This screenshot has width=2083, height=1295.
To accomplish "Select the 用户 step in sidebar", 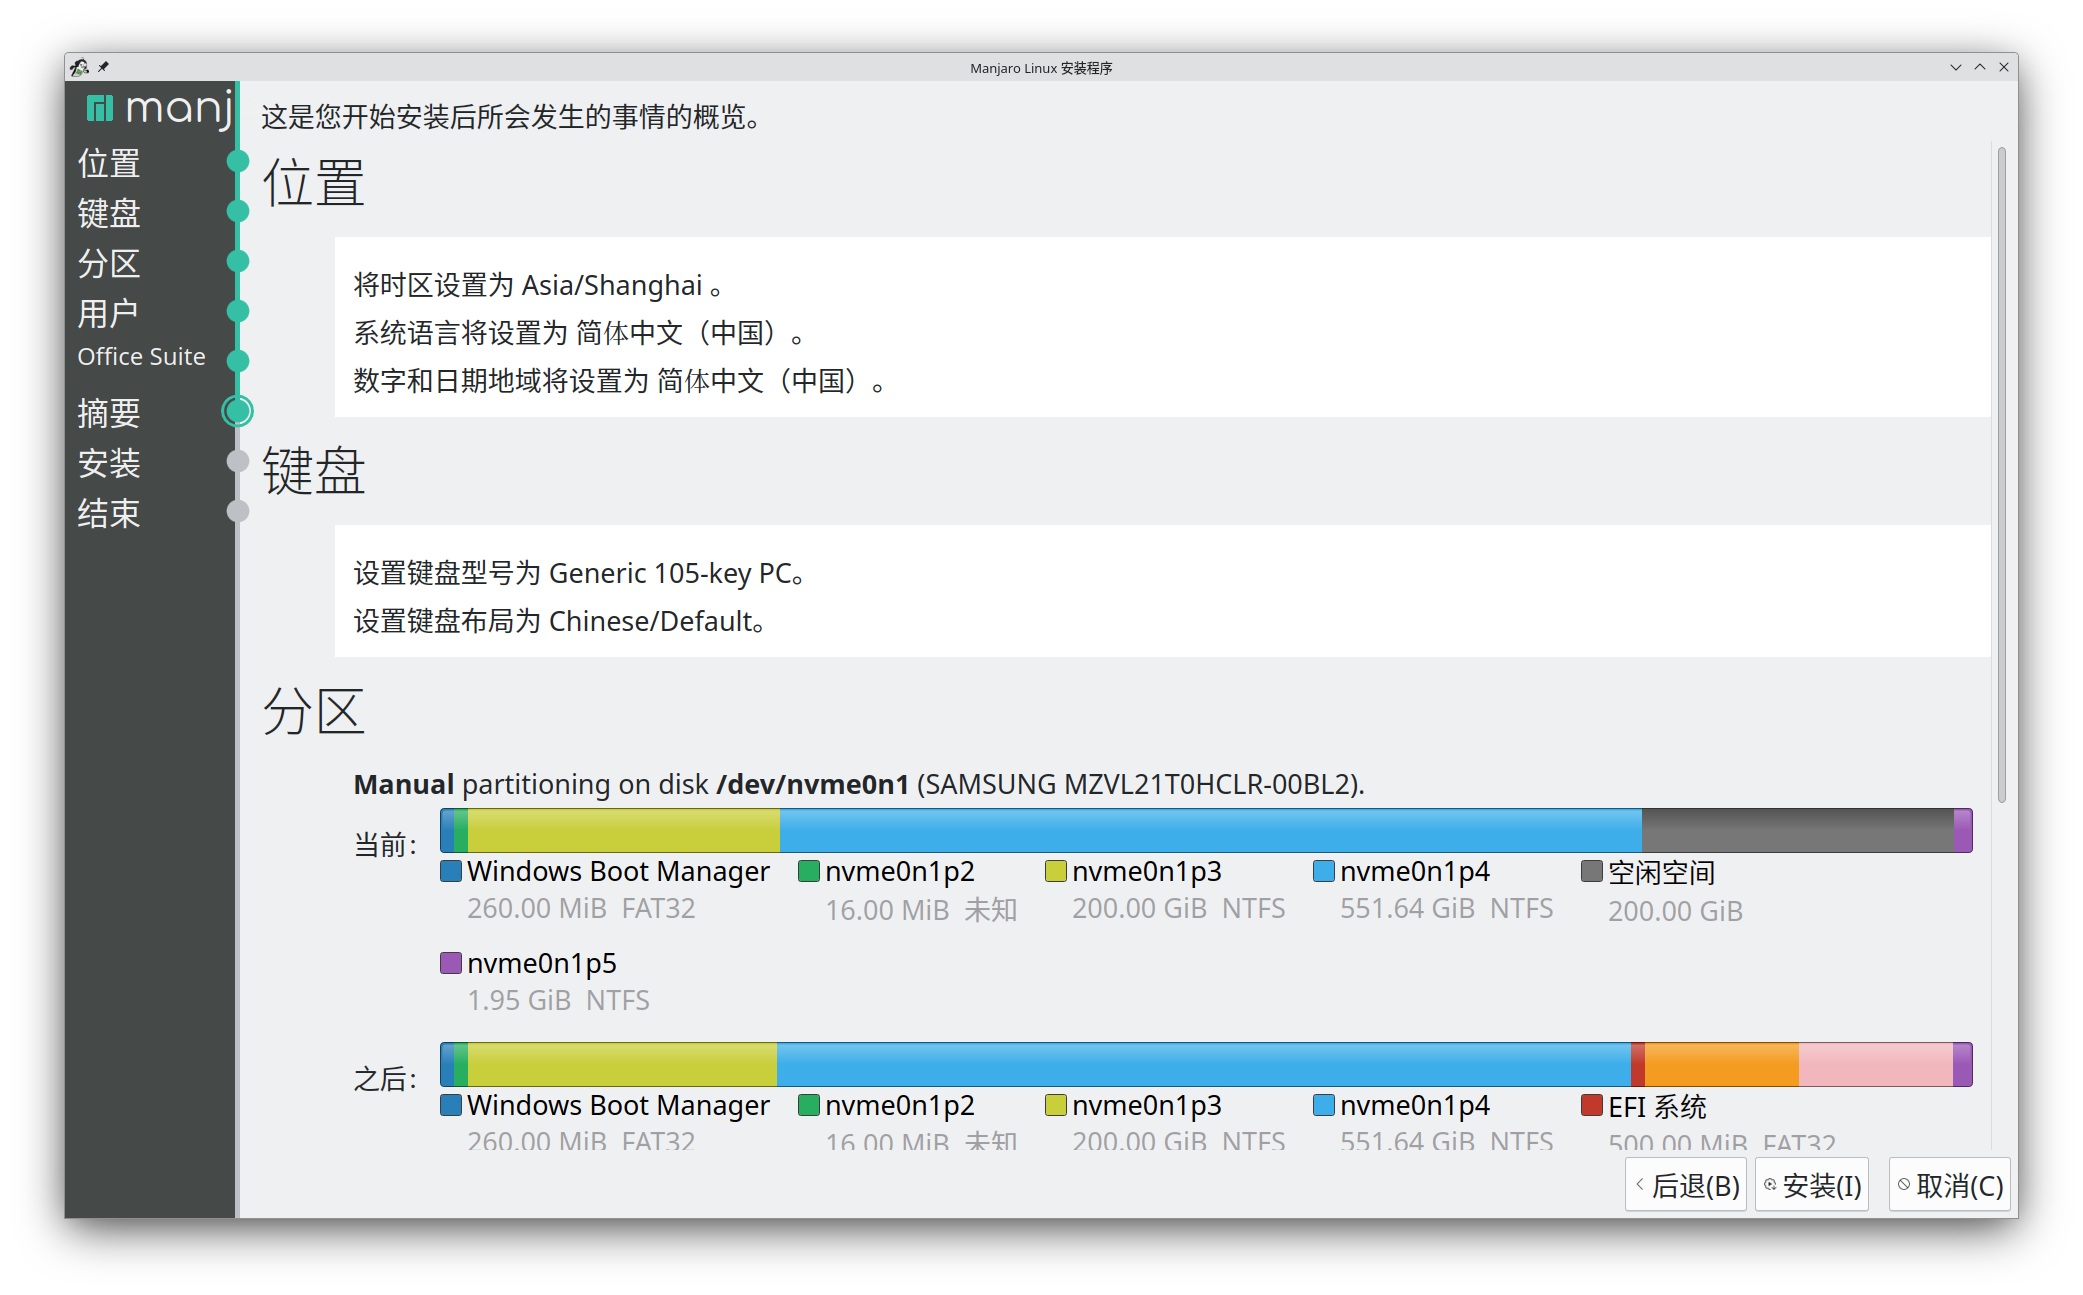I will (108, 313).
